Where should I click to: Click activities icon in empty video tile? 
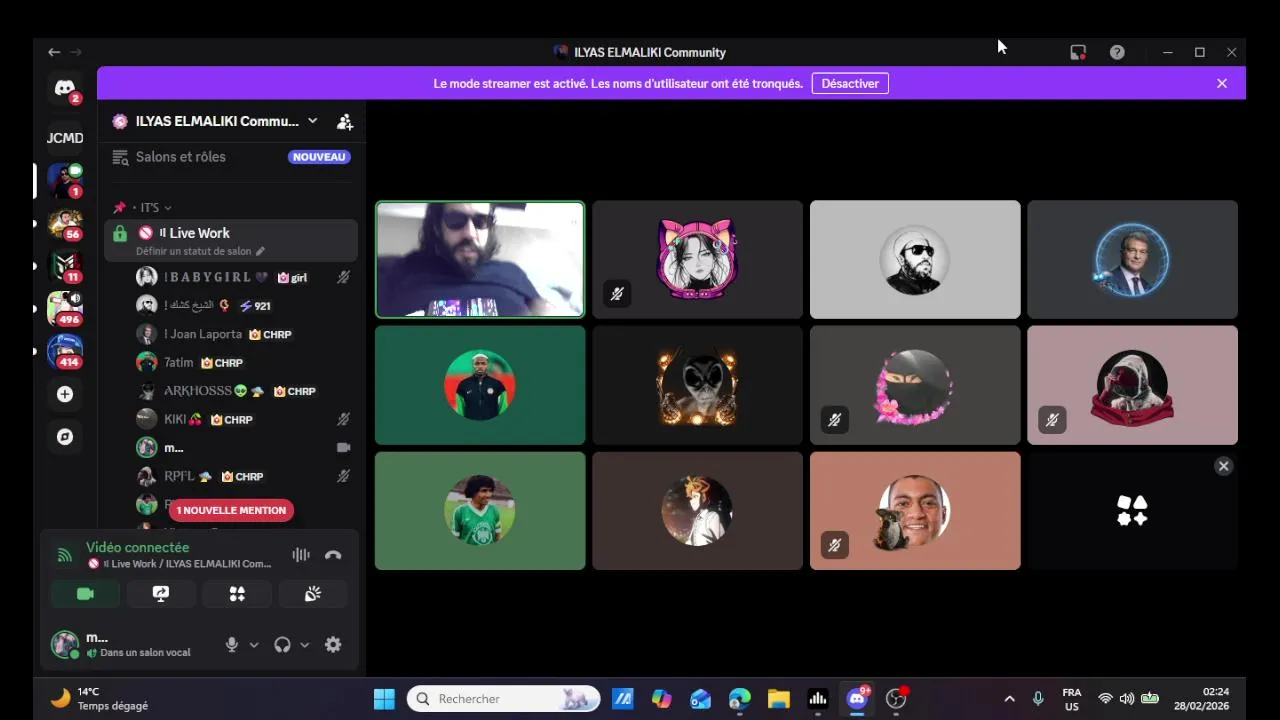tap(1132, 511)
